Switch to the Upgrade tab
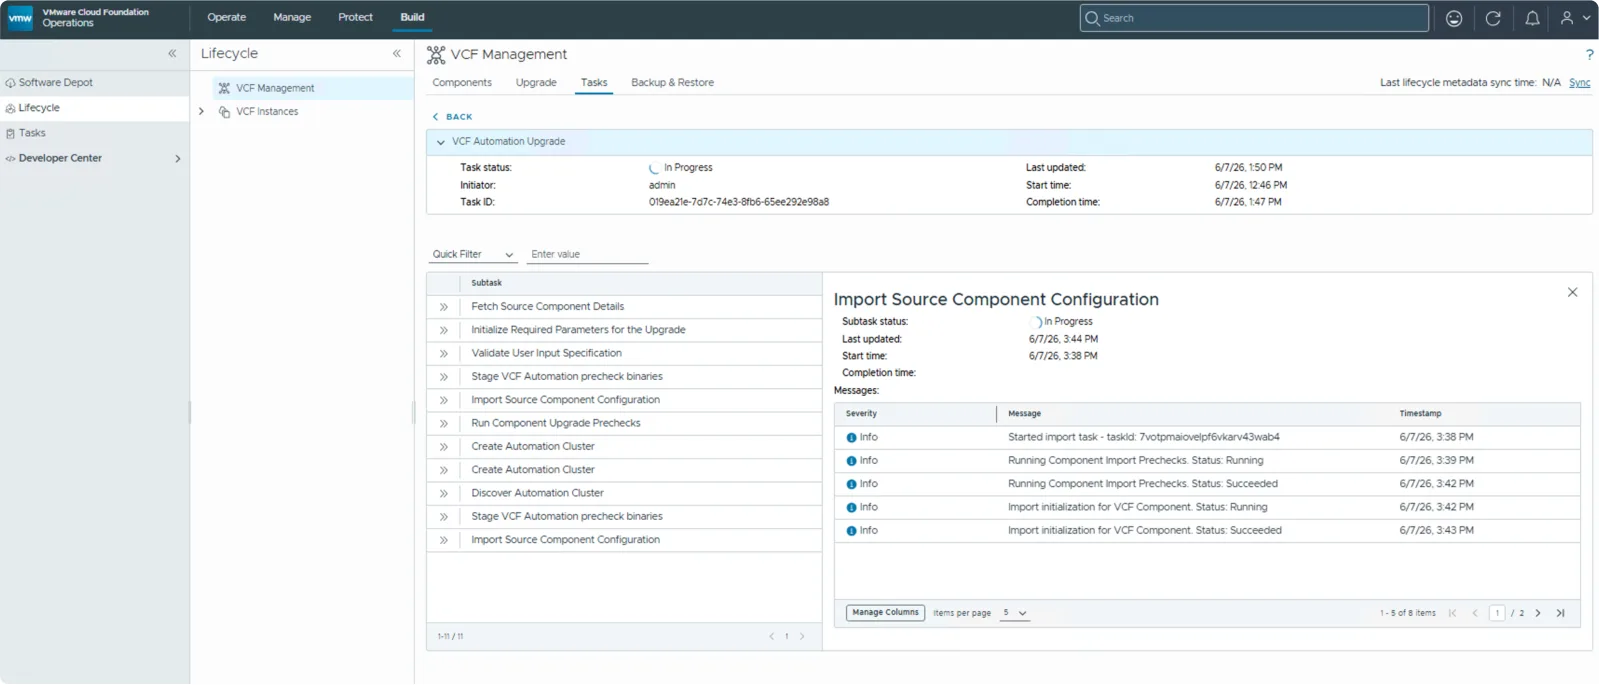This screenshot has height=685, width=1599. tap(536, 83)
